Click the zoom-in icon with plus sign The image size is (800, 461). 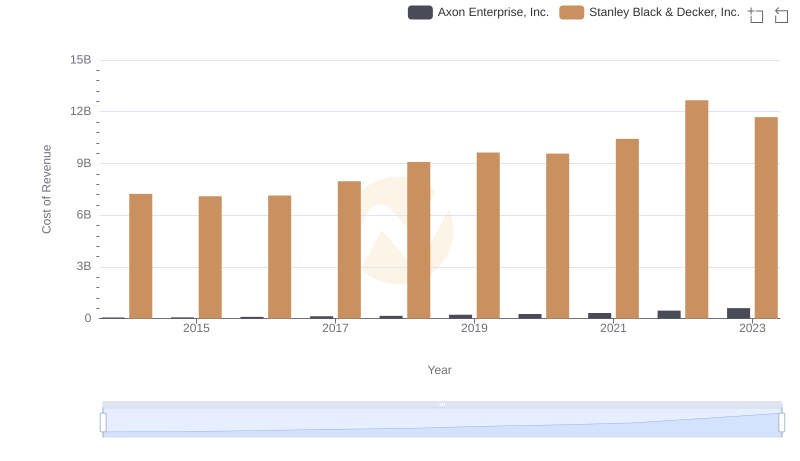pyautogui.click(x=756, y=15)
